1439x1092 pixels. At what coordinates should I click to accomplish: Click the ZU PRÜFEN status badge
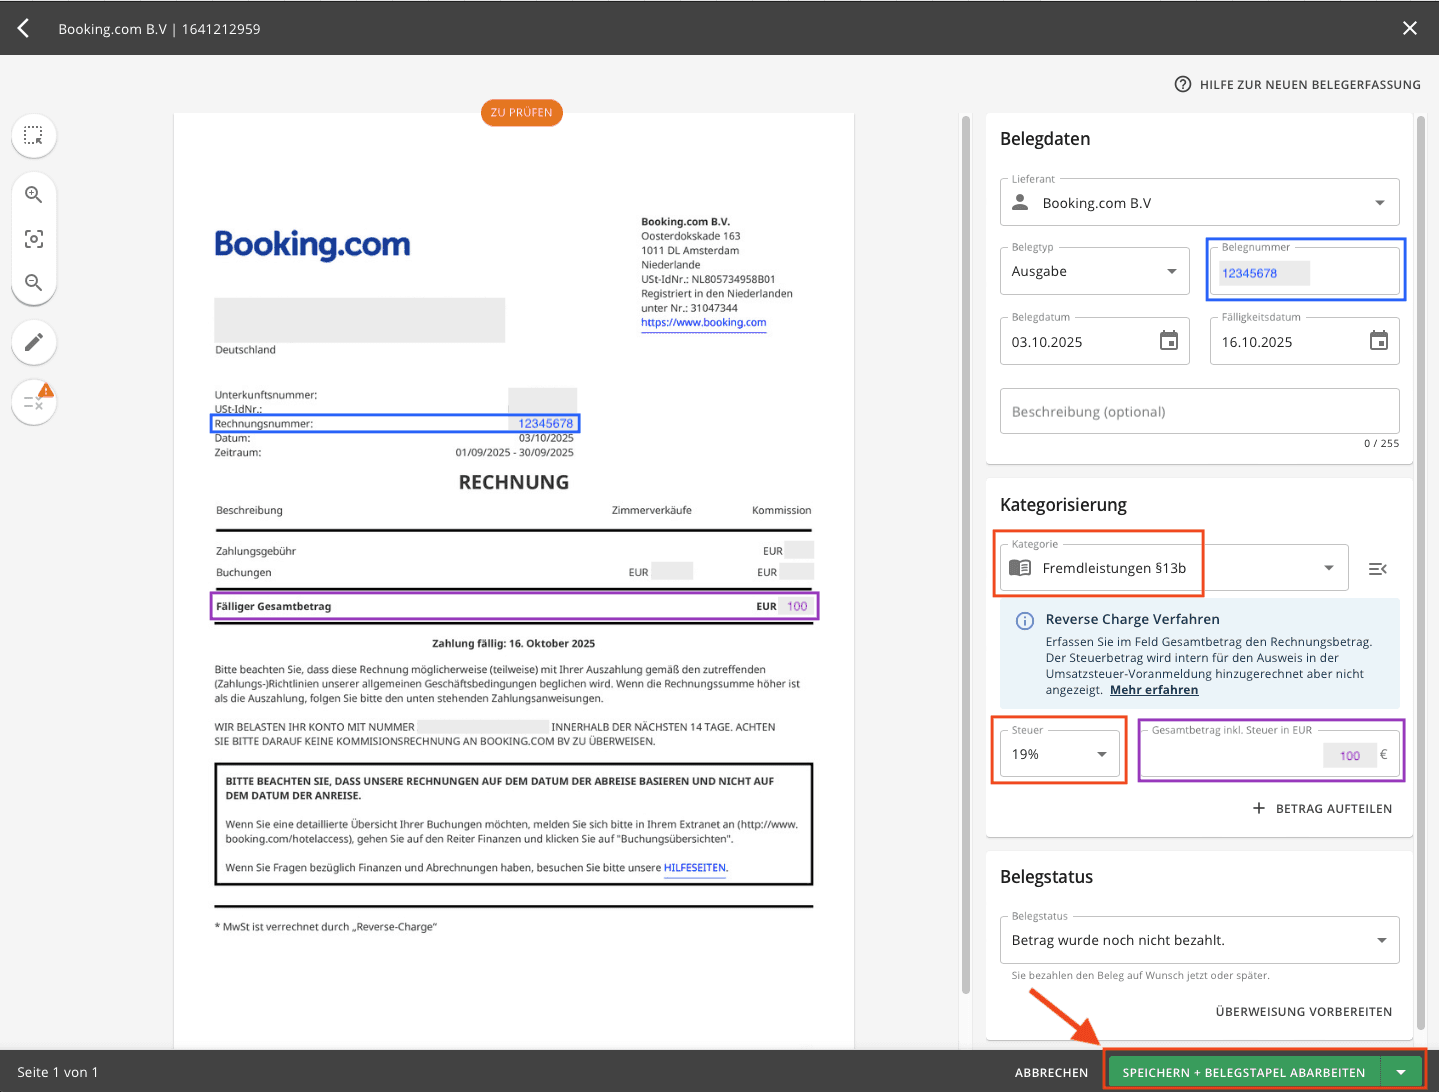point(522,113)
